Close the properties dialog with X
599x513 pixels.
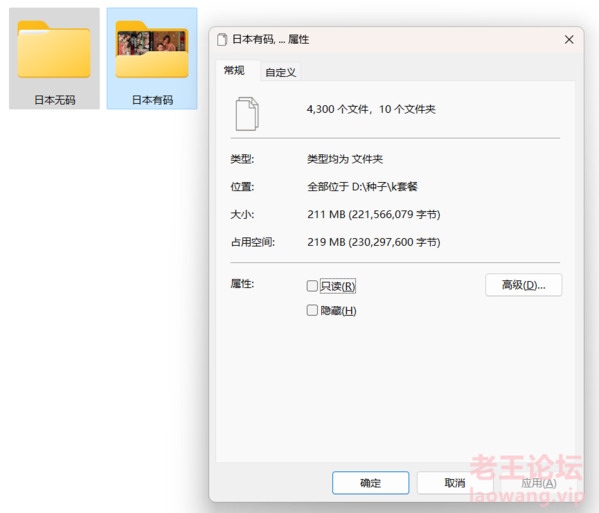tap(569, 39)
